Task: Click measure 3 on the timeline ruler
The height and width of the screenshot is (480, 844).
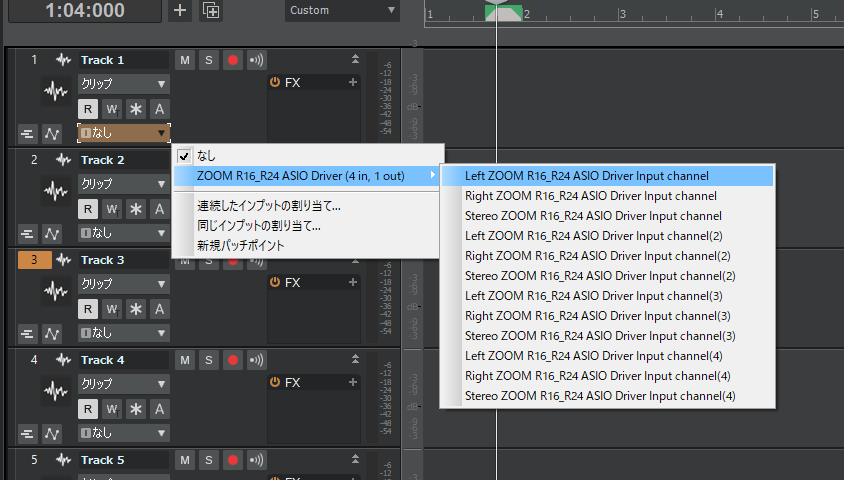Action: coord(623,13)
